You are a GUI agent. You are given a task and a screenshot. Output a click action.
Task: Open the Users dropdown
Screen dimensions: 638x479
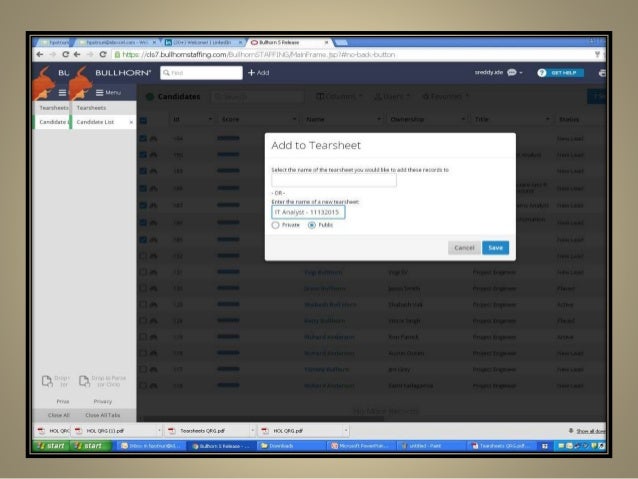point(392,96)
